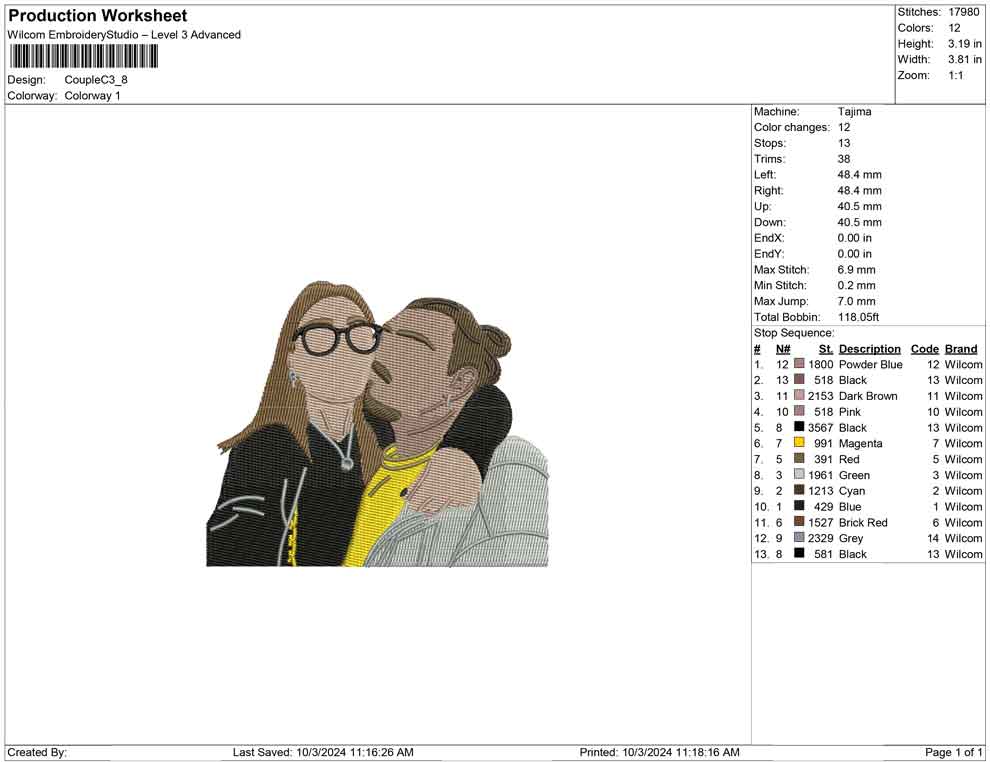Select the "Brand" column header

(961, 349)
